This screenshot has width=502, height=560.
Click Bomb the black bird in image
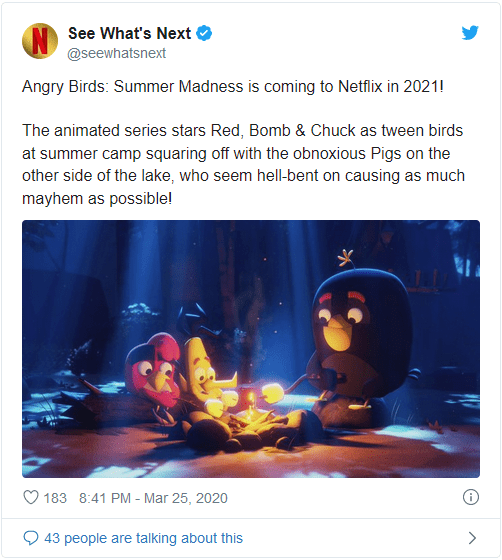click(361, 336)
